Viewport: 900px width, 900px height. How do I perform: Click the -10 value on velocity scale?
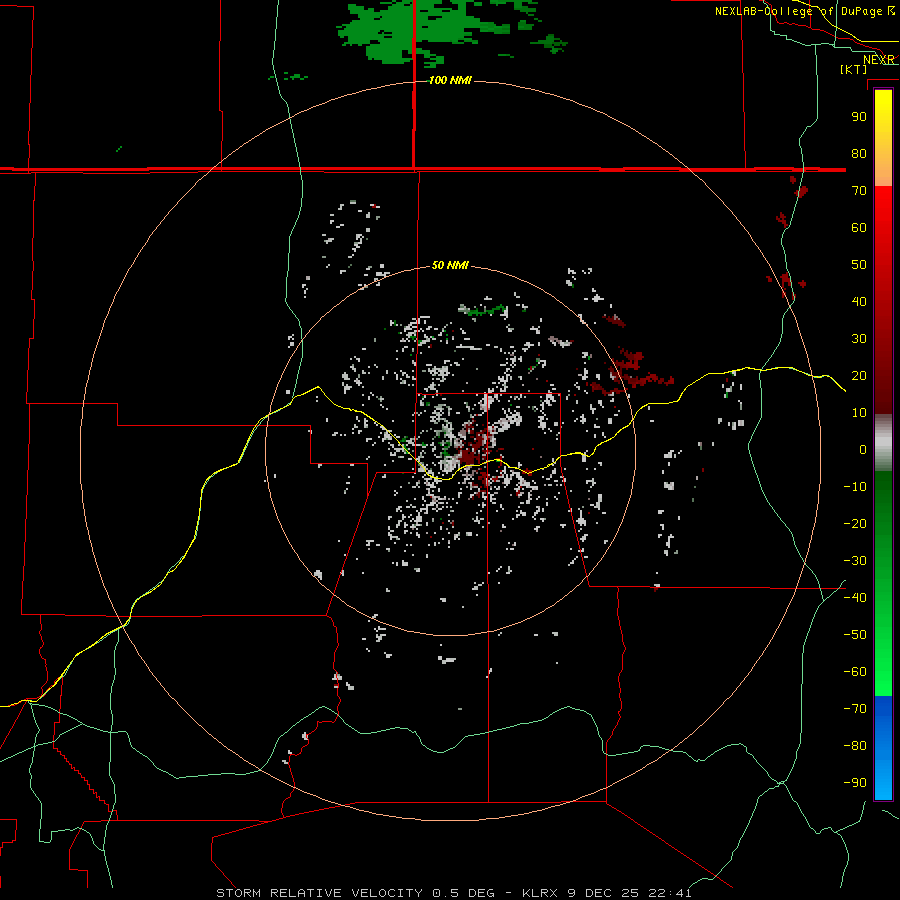point(855,487)
